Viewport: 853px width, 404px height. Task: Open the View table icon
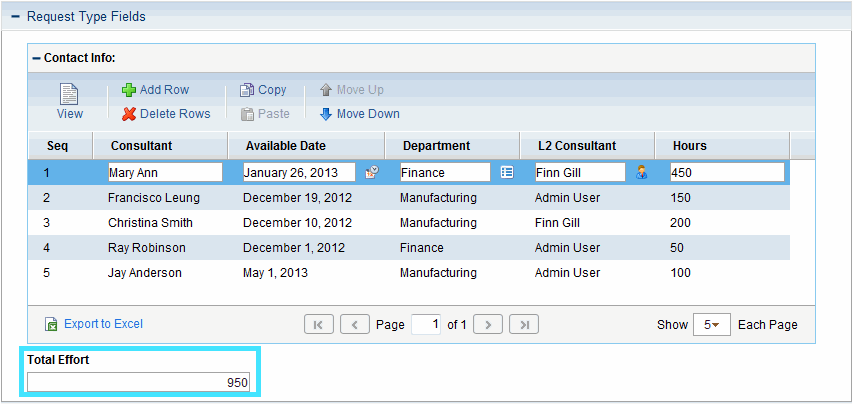pyautogui.click(x=69, y=101)
